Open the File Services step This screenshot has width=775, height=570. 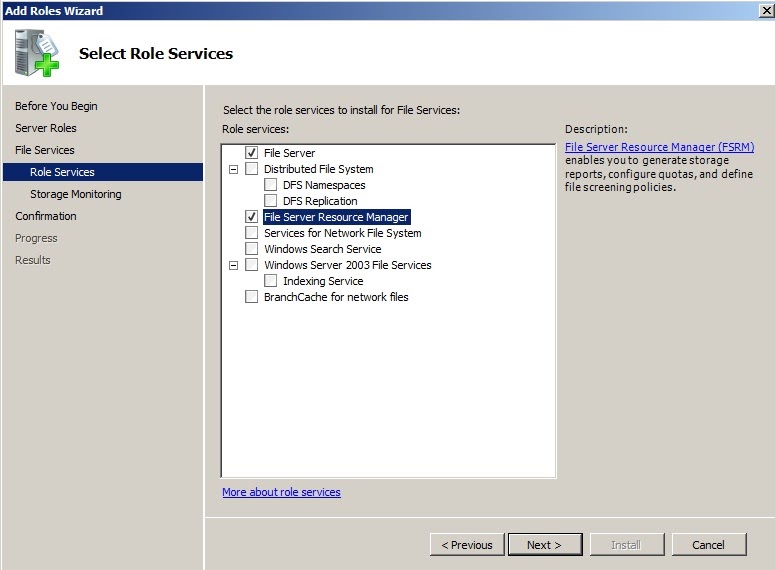[x=44, y=150]
